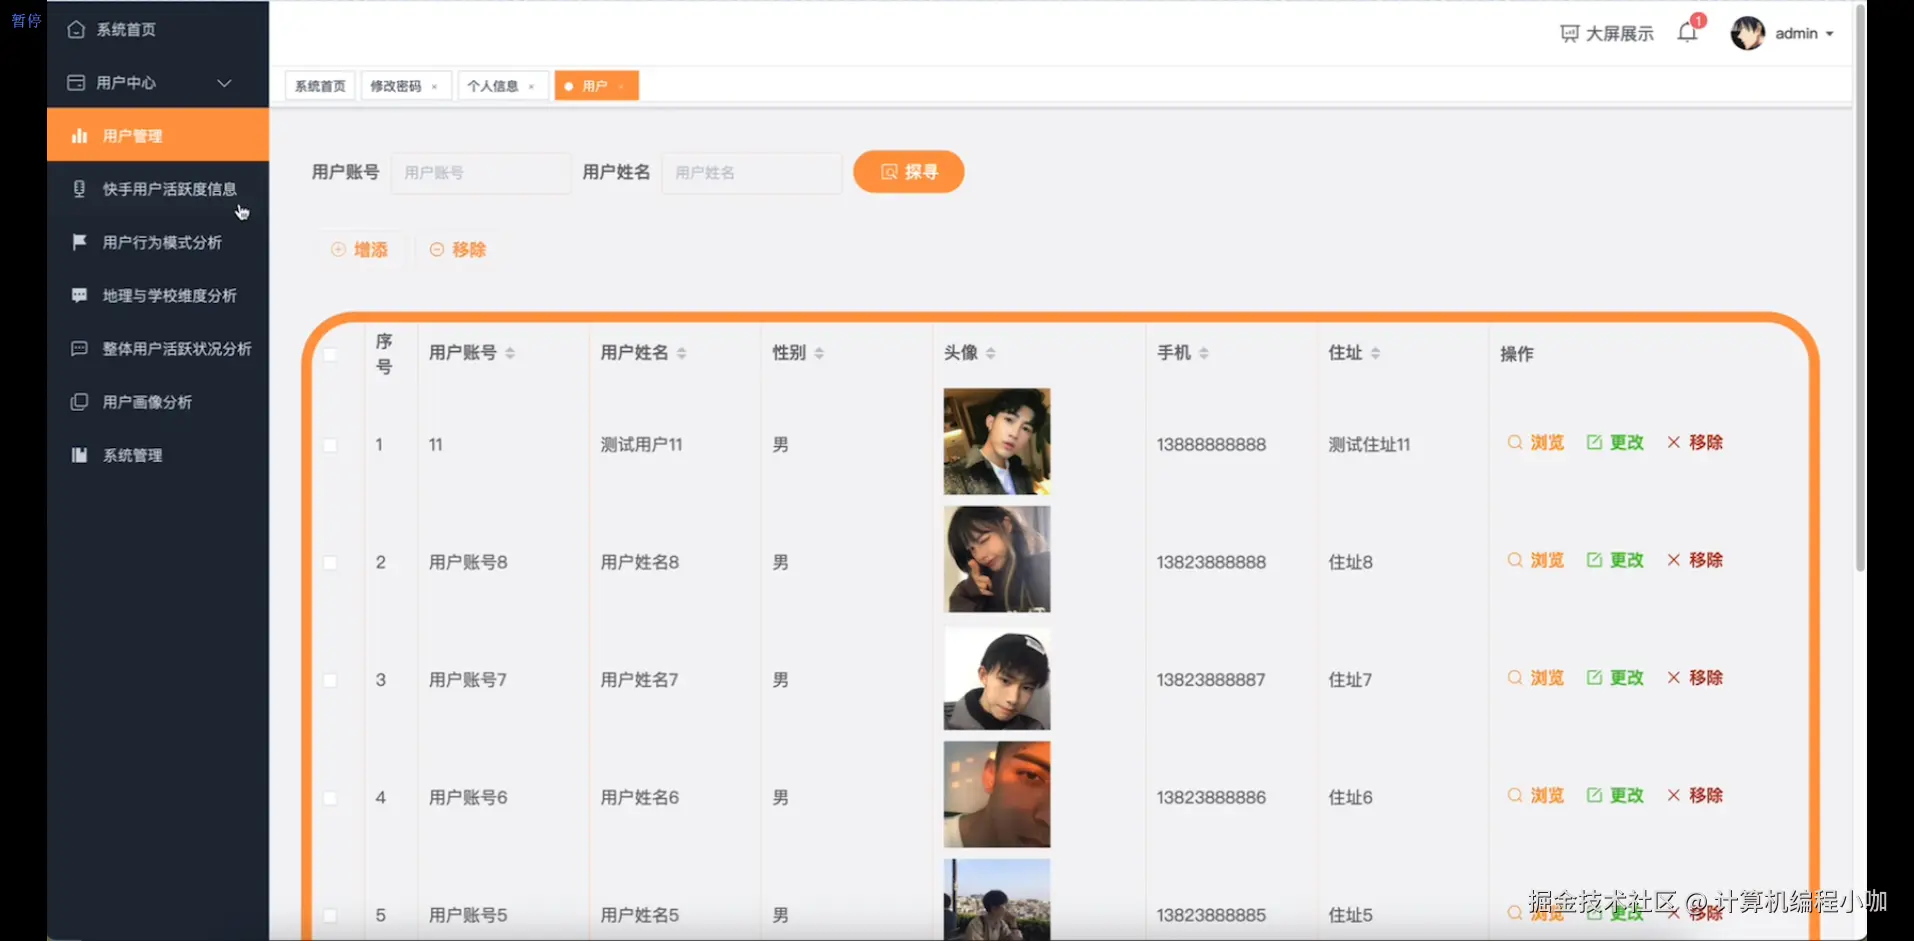Image resolution: width=1914 pixels, height=941 pixels.
Task: Check the row 4 checkbox
Action: coord(330,798)
